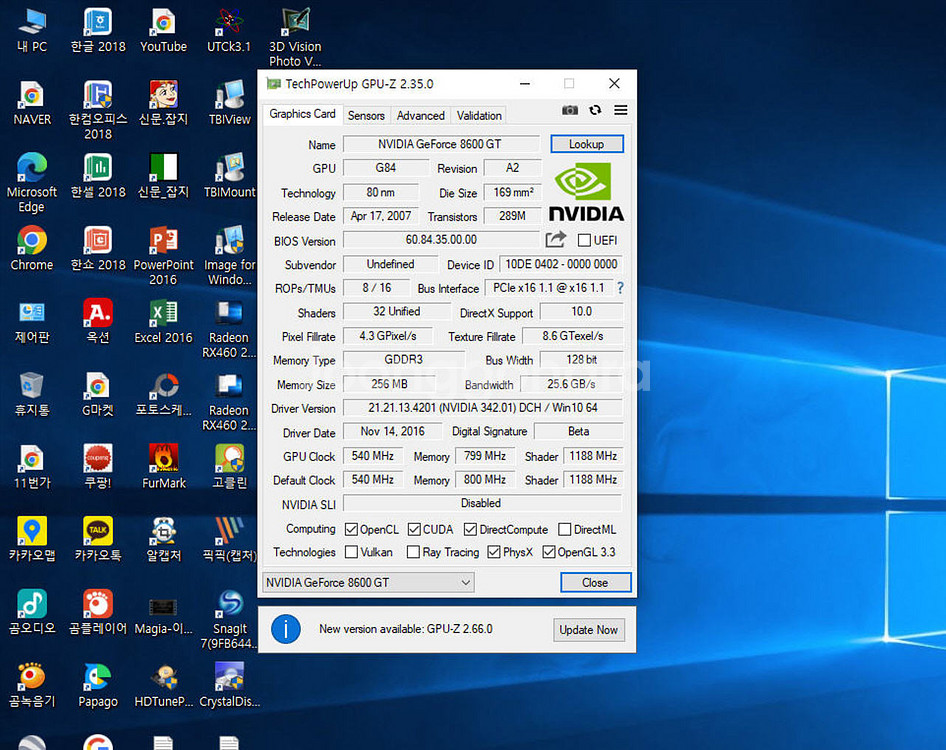This screenshot has width=946, height=750.
Task: Click the Digital Signature value Beta
Action: [579, 431]
